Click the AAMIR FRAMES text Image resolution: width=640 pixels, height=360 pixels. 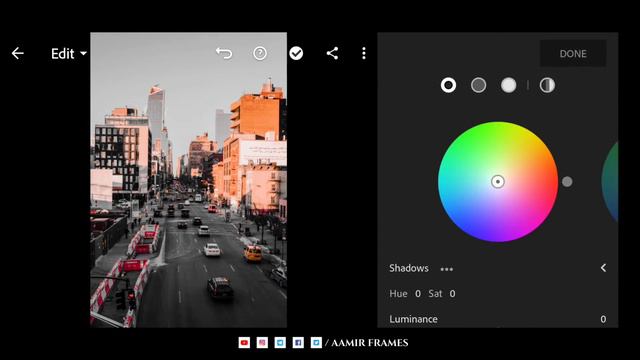coord(369,343)
